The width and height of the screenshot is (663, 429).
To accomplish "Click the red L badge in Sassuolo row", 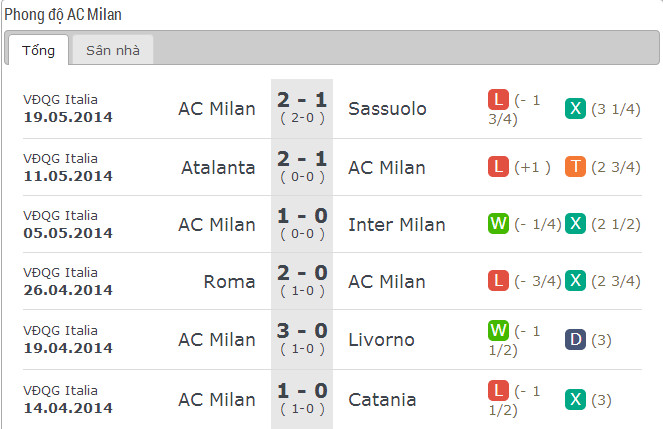I will pos(498,99).
